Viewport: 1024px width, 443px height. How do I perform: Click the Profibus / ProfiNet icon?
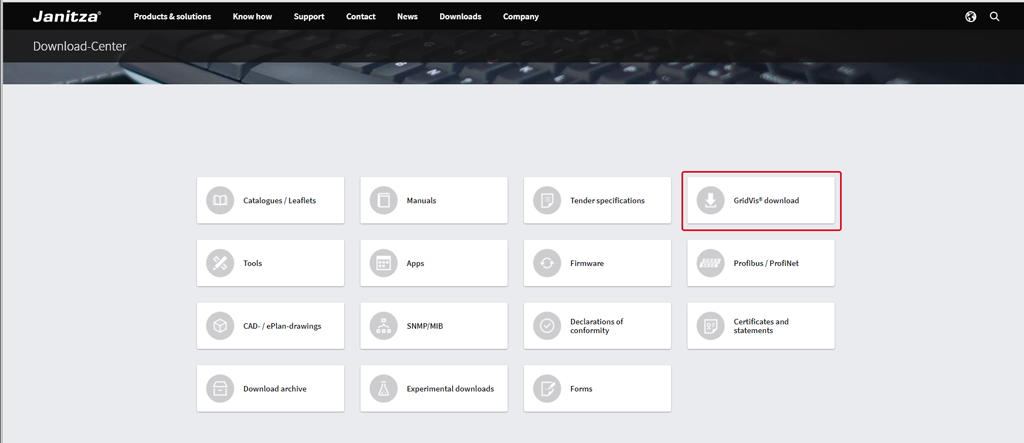[711, 263]
